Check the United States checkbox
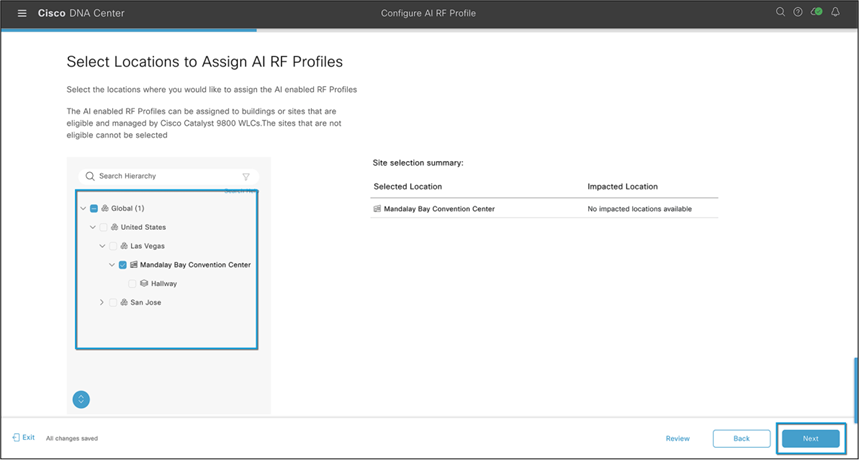The image size is (859, 460). [x=104, y=227]
